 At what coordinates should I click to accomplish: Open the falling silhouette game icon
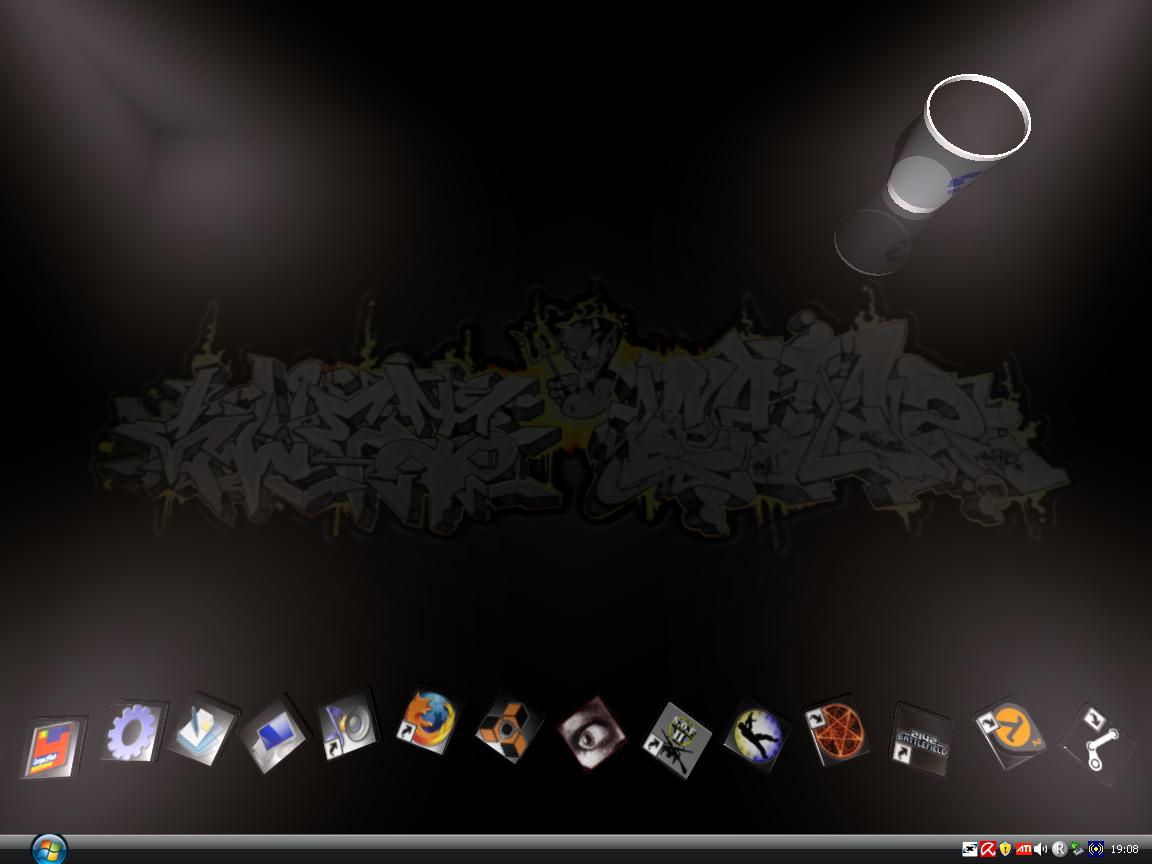pos(755,734)
